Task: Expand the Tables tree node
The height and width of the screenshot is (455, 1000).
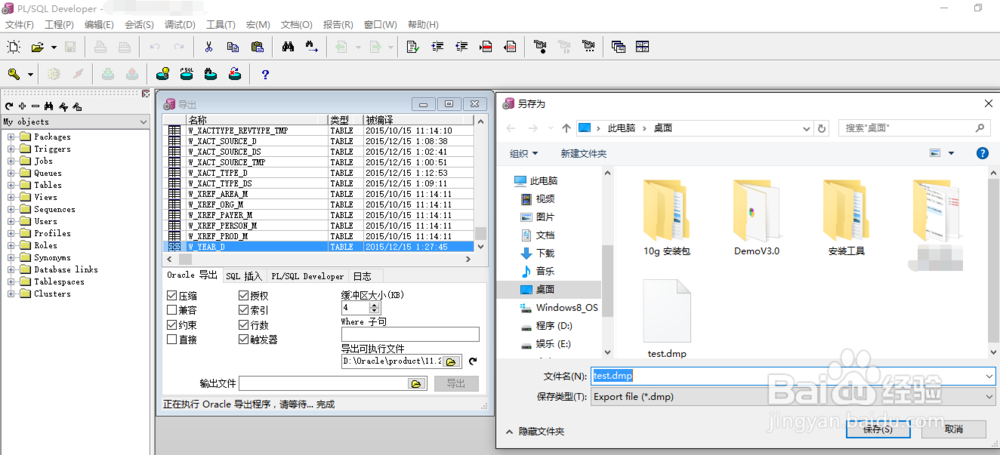Action: point(11,185)
